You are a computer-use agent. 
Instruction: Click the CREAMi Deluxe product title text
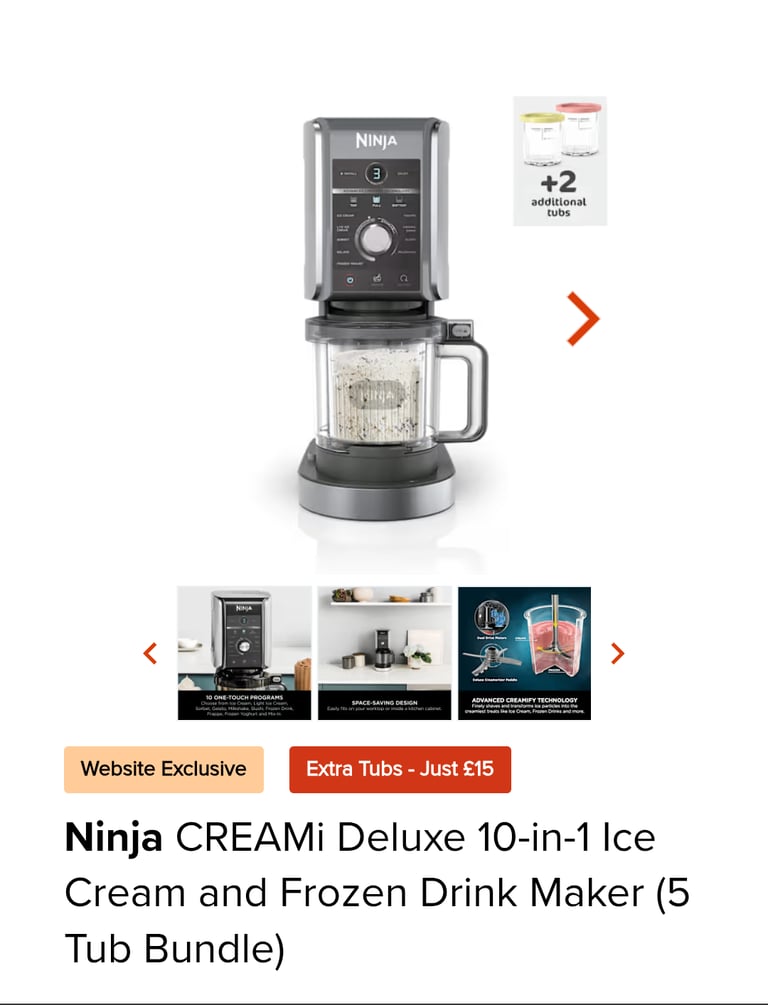pyautogui.click(x=377, y=893)
